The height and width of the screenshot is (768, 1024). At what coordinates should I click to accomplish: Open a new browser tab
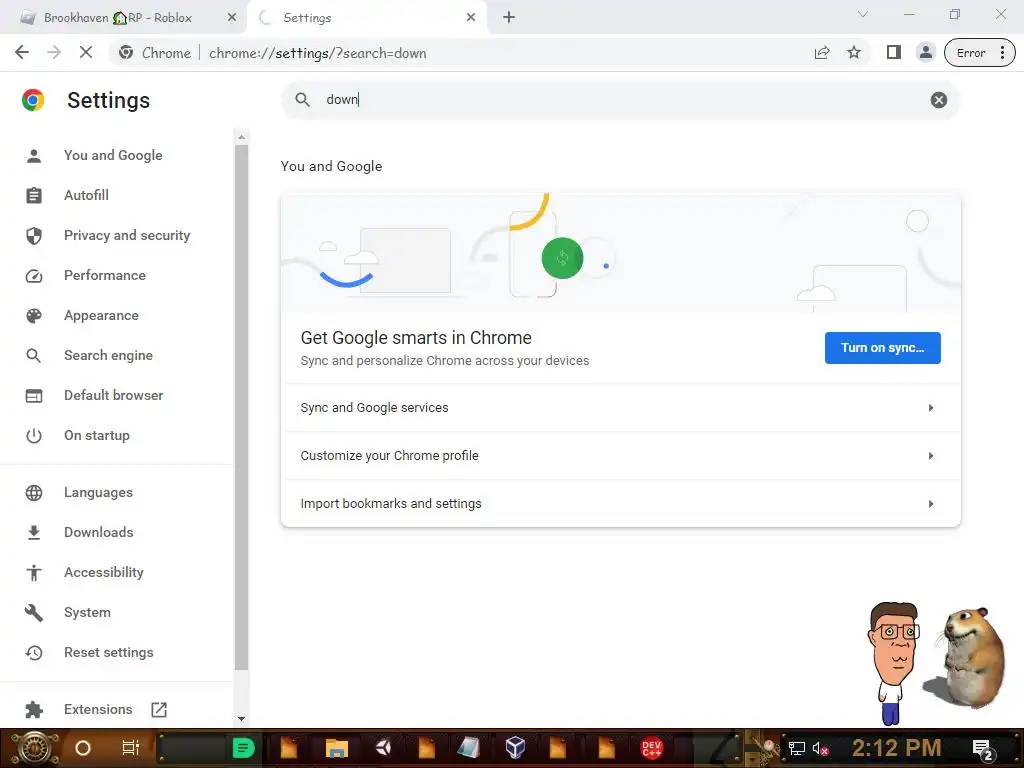(x=509, y=18)
